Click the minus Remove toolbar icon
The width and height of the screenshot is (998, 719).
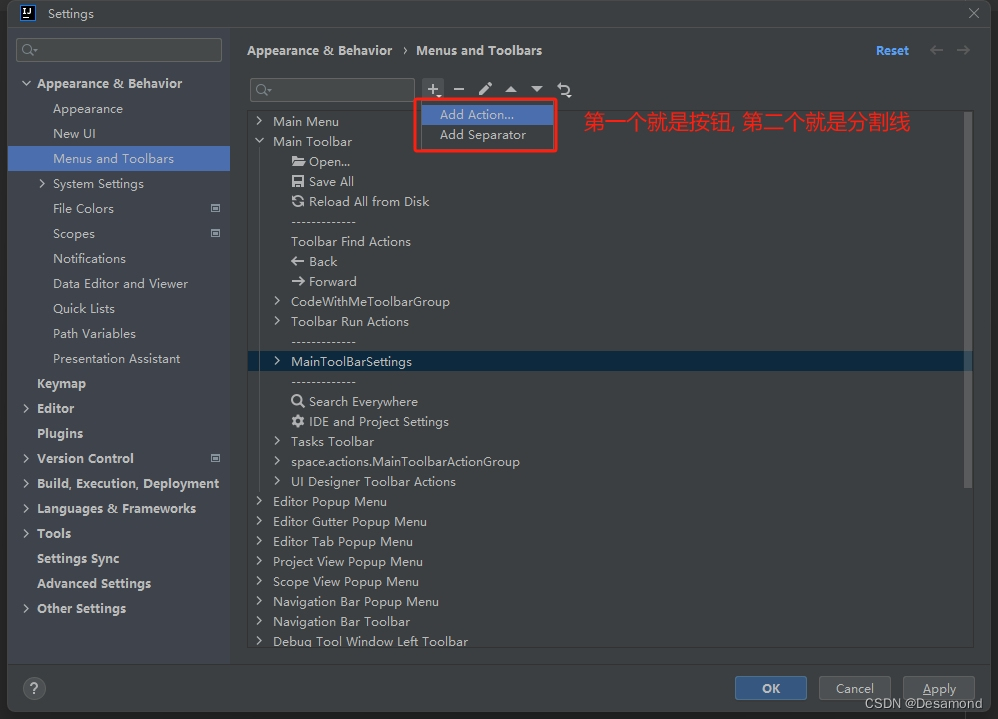[x=459, y=89]
